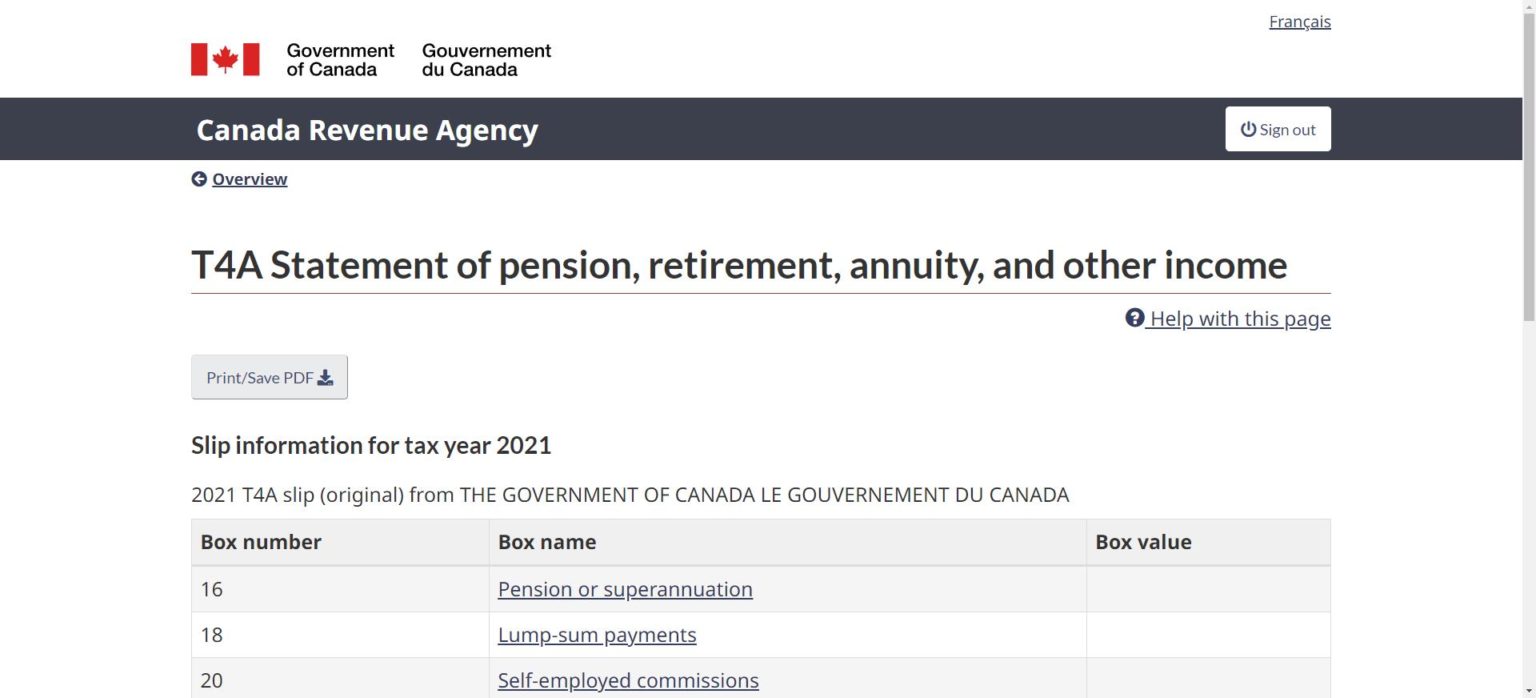This screenshot has height=698, width=1536.
Task: Click the back arrow icon beside Overview
Action: pyautogui.click(x=199, y=179)
